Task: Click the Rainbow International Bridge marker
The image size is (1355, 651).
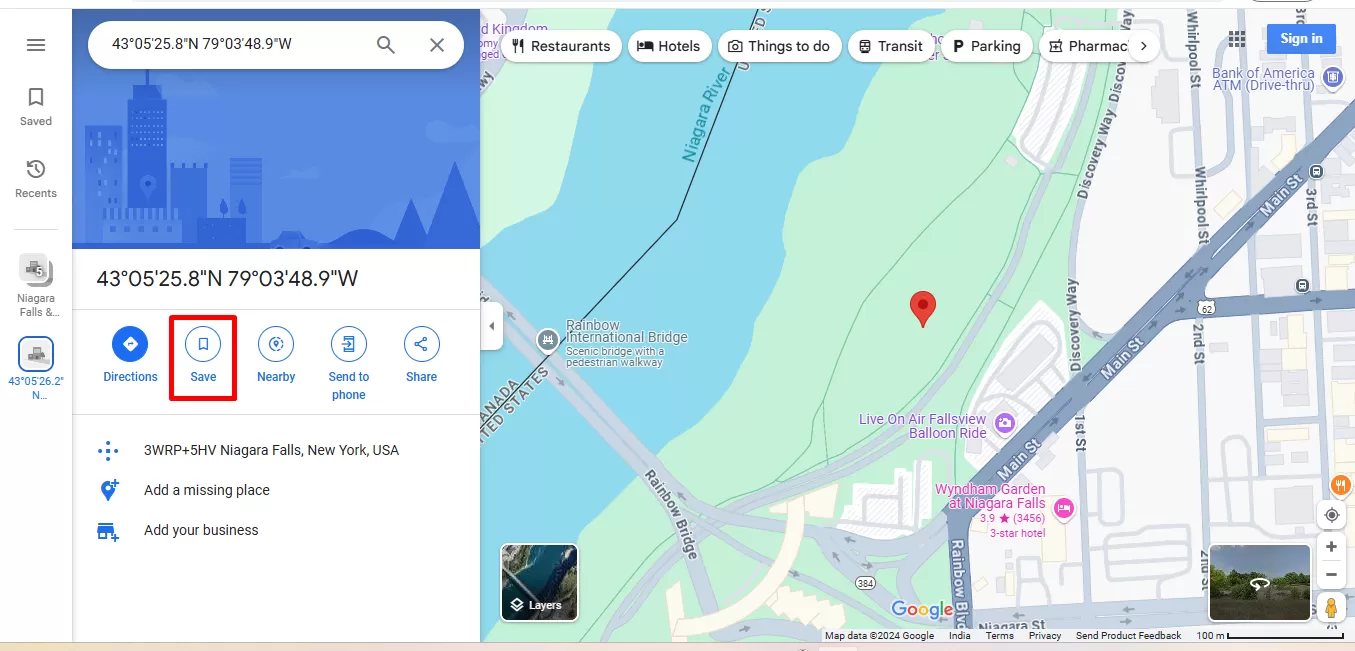Action: (547, 340)
